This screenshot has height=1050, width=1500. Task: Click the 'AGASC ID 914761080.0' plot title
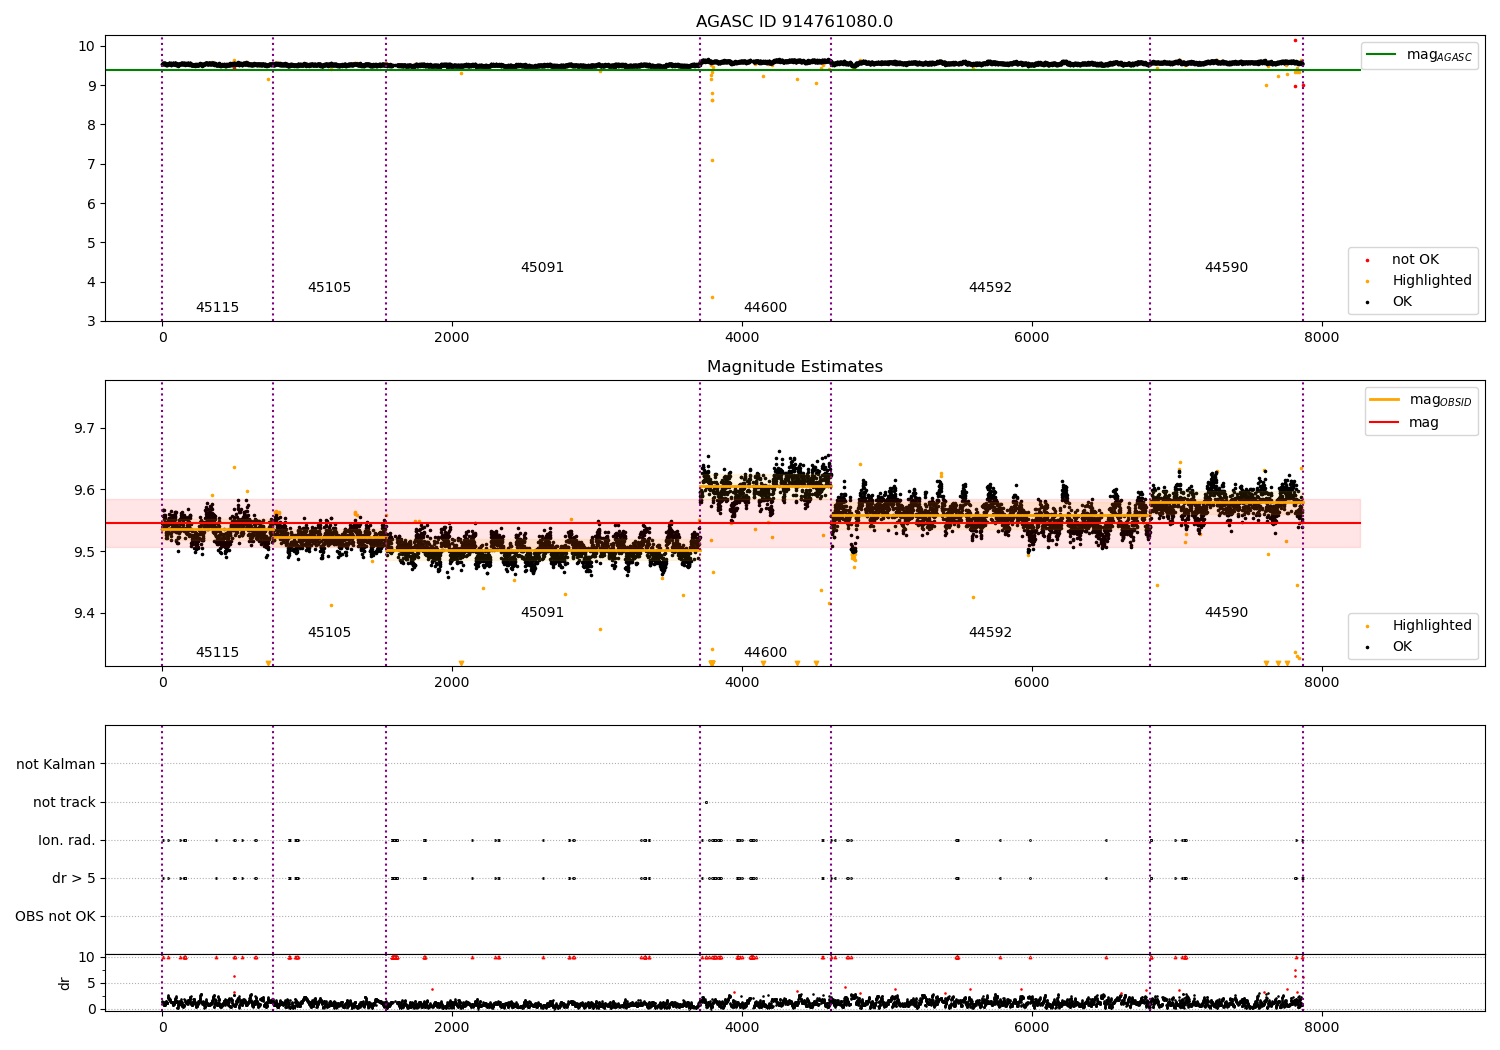pyautogui.click(x=794, y=22)
